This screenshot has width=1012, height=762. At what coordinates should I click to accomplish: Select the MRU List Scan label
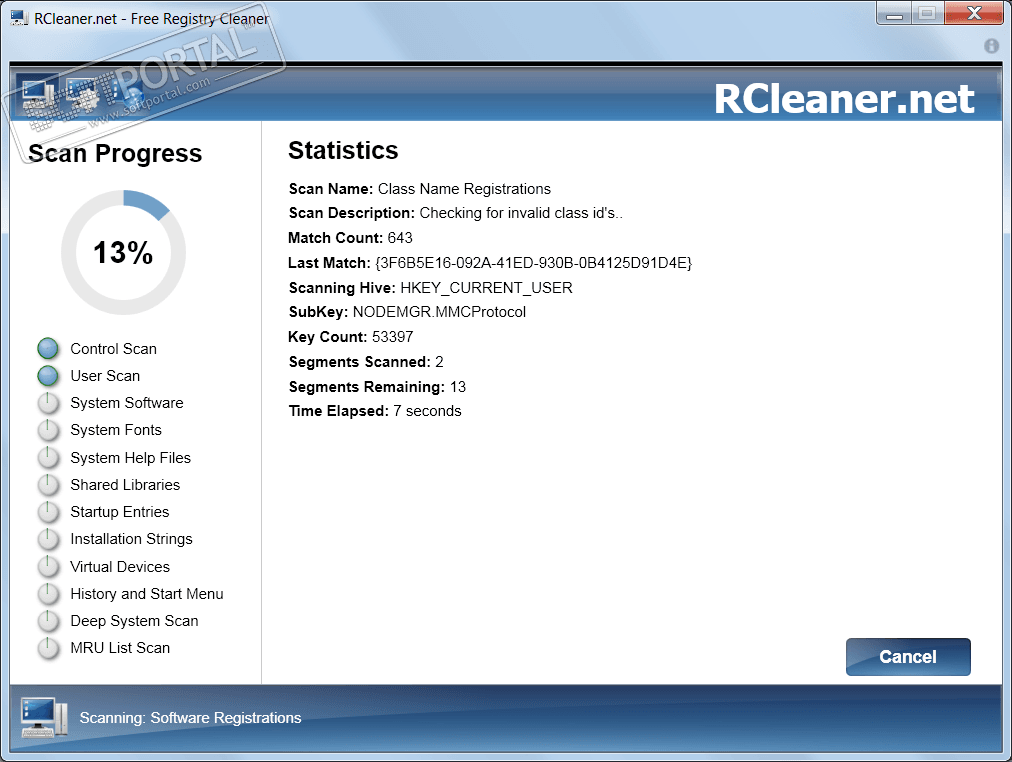[x=120, y=648]
